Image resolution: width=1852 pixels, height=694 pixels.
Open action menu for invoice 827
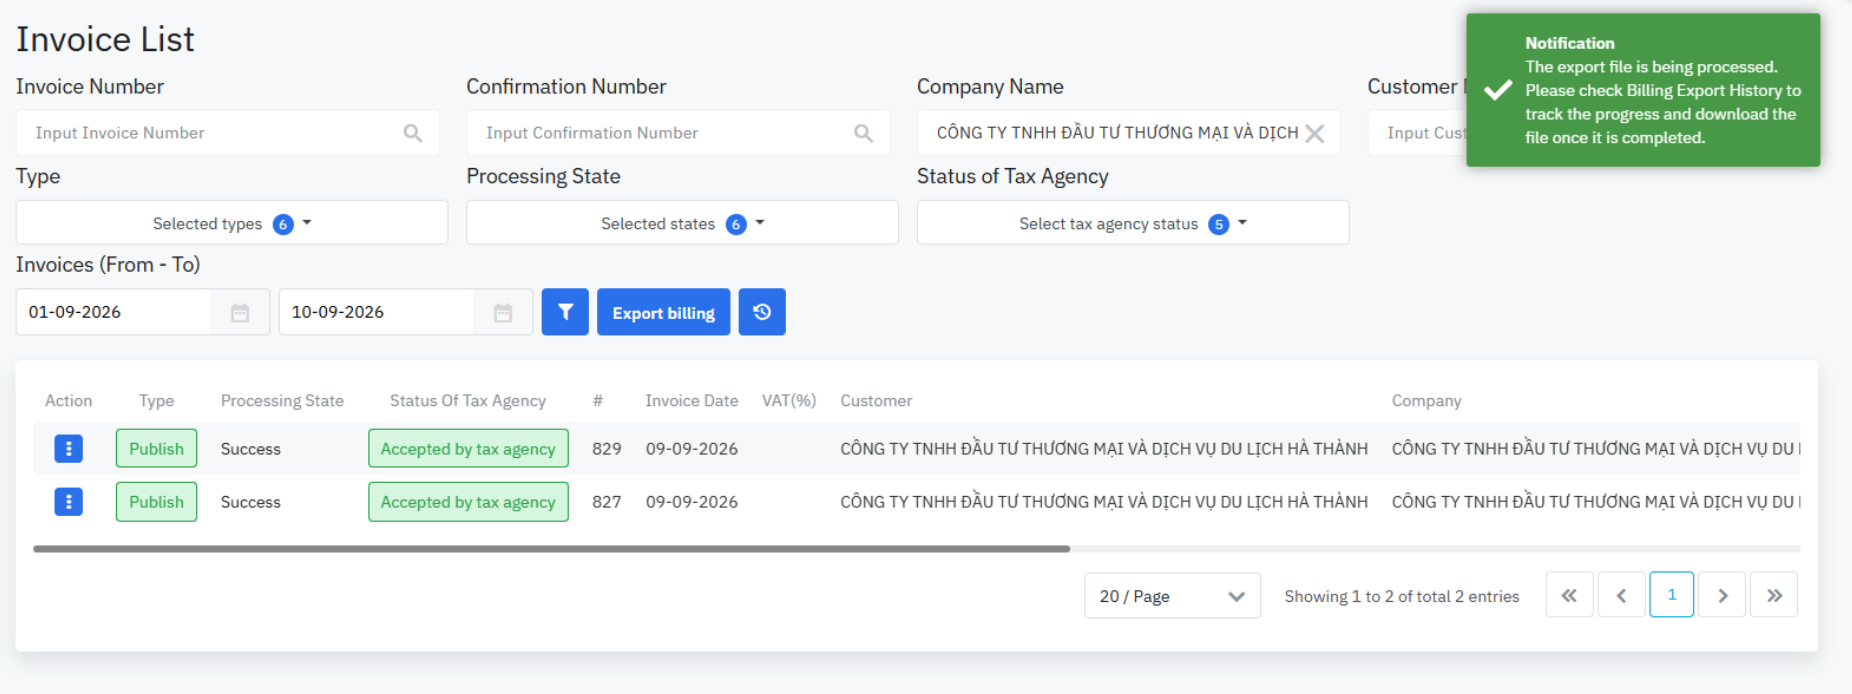[68, 502]
